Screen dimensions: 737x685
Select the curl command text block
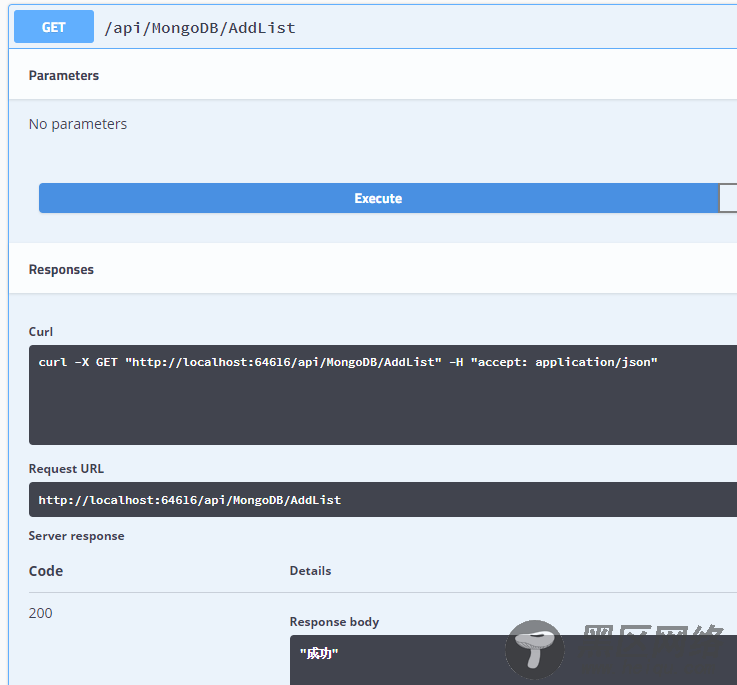point(383,394)
